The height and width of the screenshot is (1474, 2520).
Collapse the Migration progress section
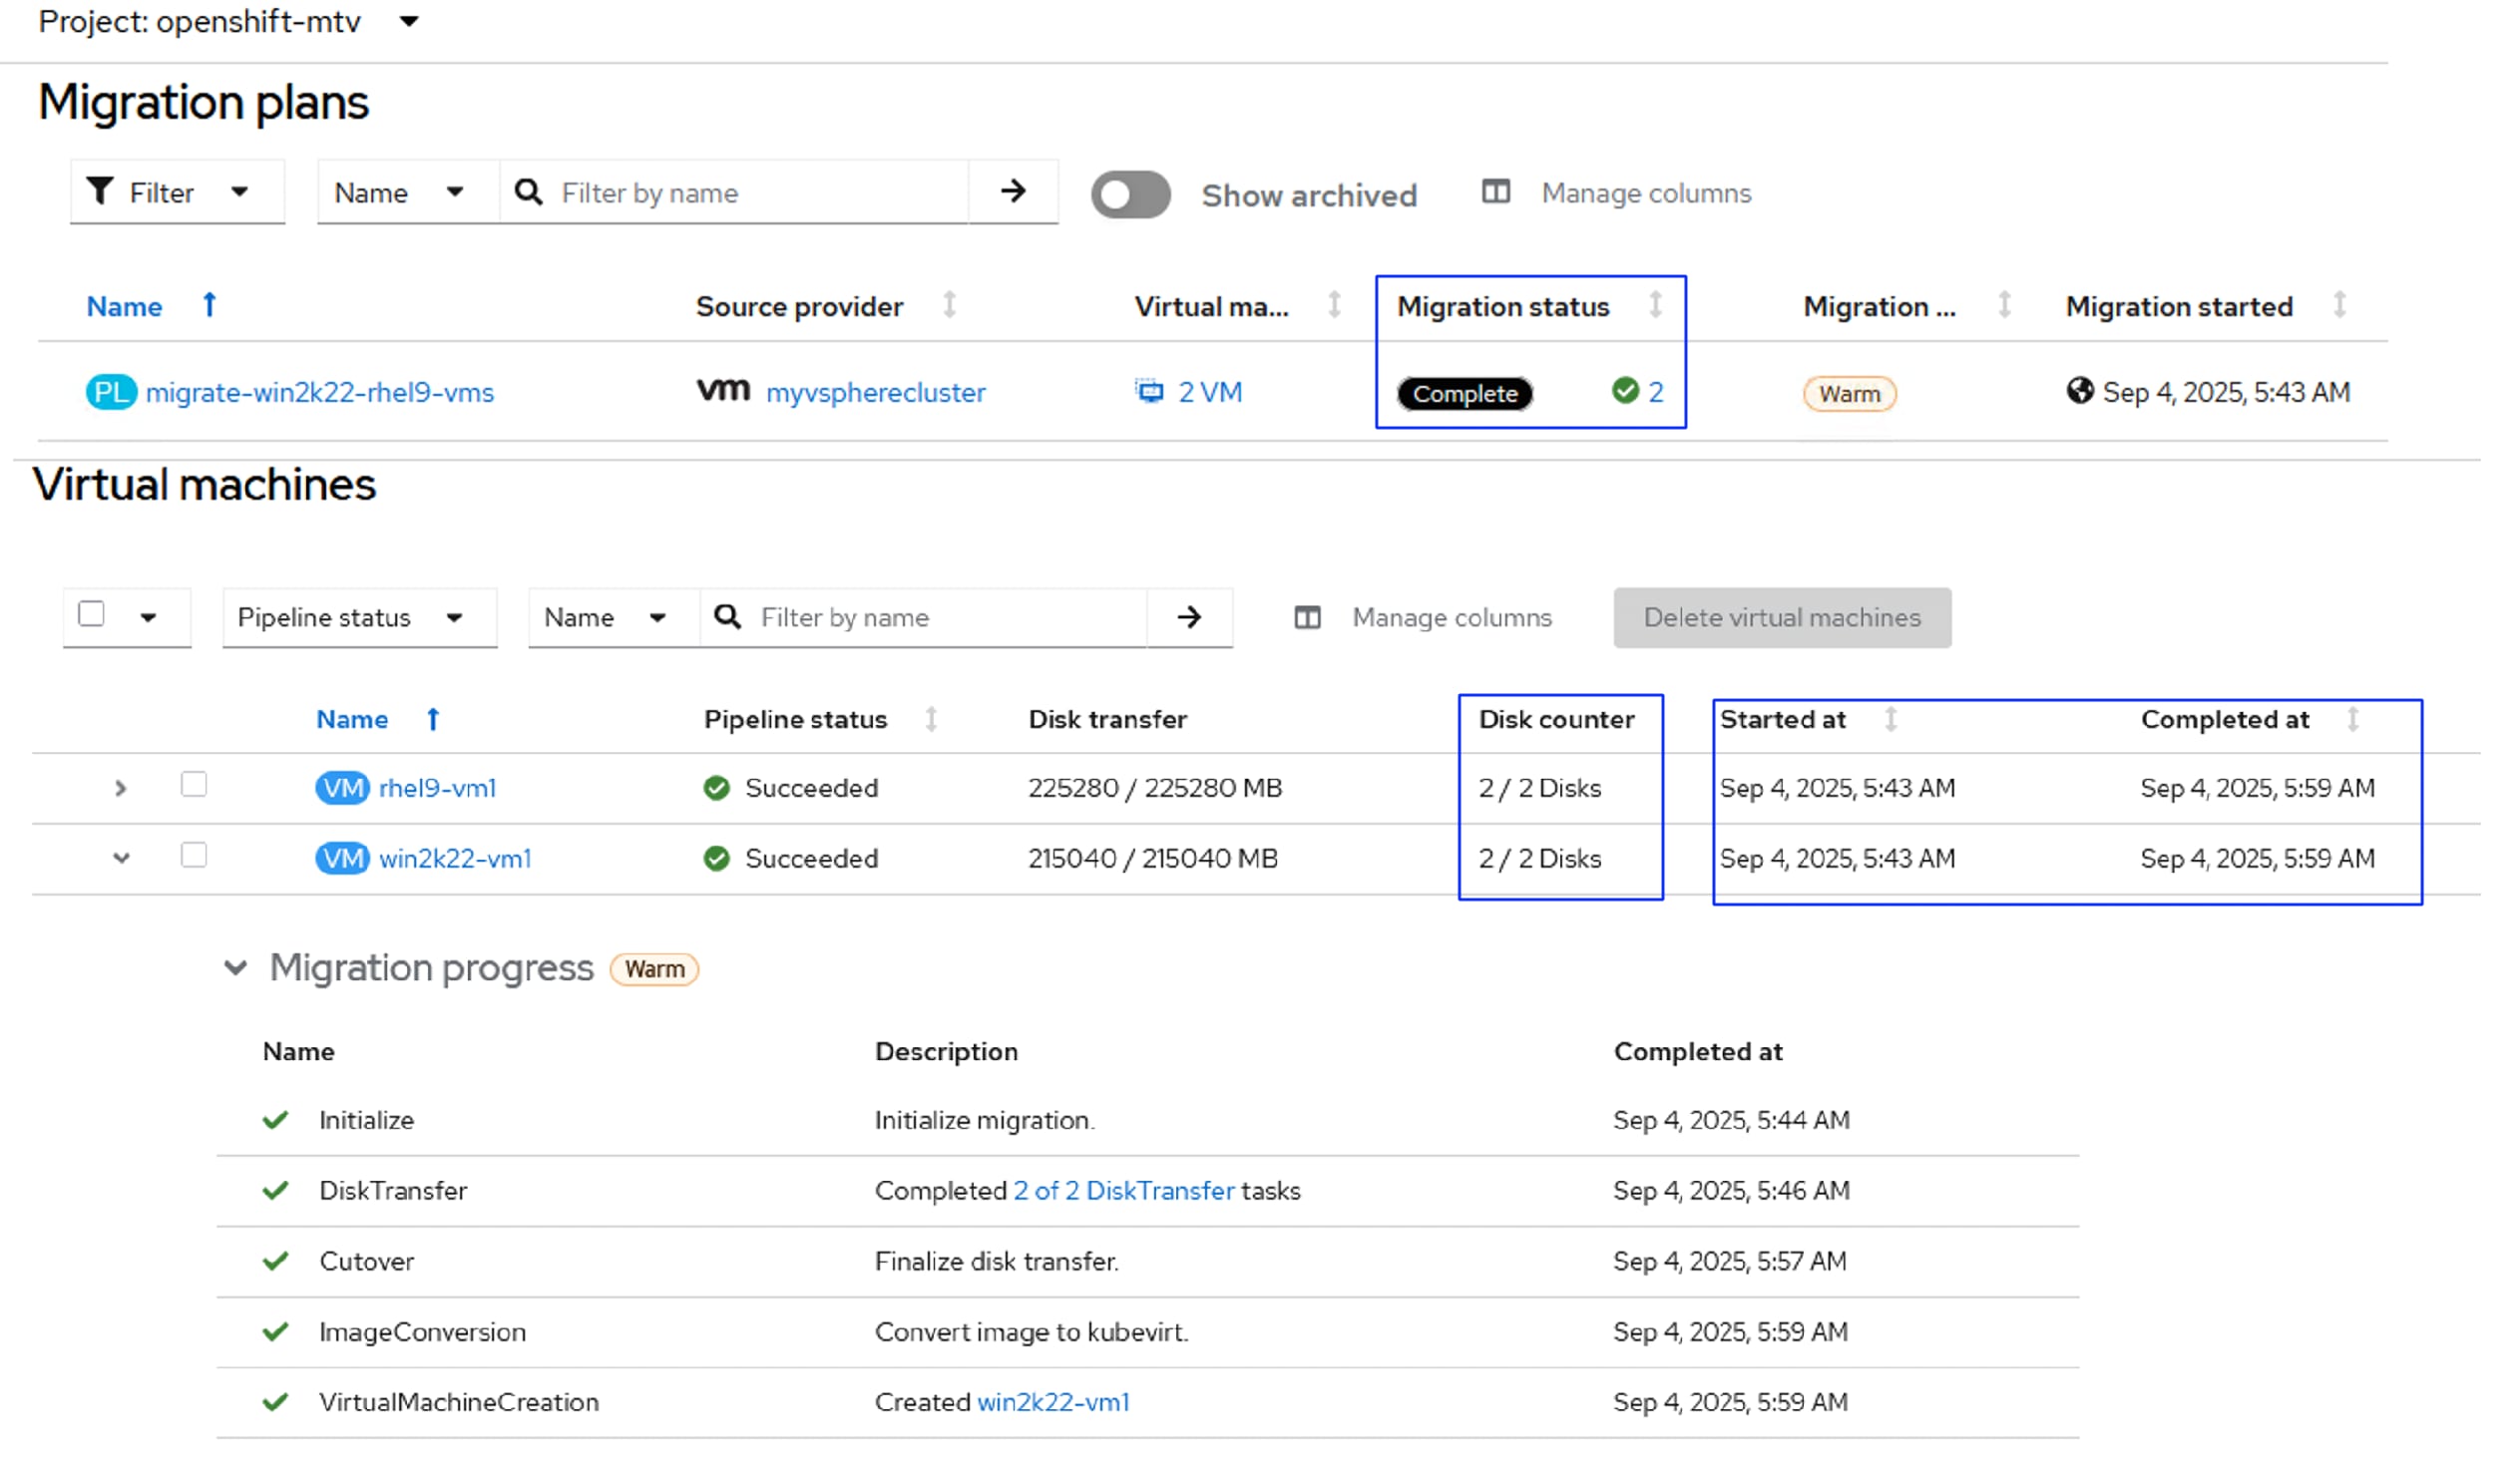click(x=235, y=968)
